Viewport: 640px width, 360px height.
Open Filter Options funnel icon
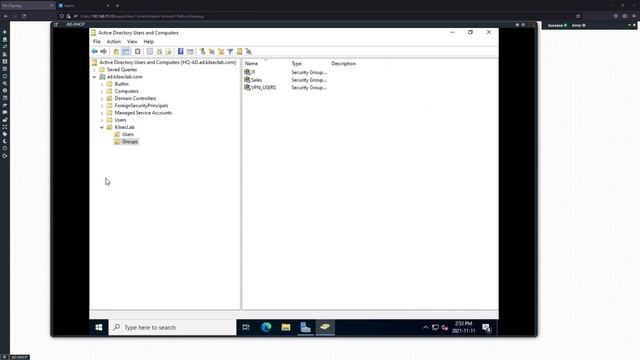[230, 51]
